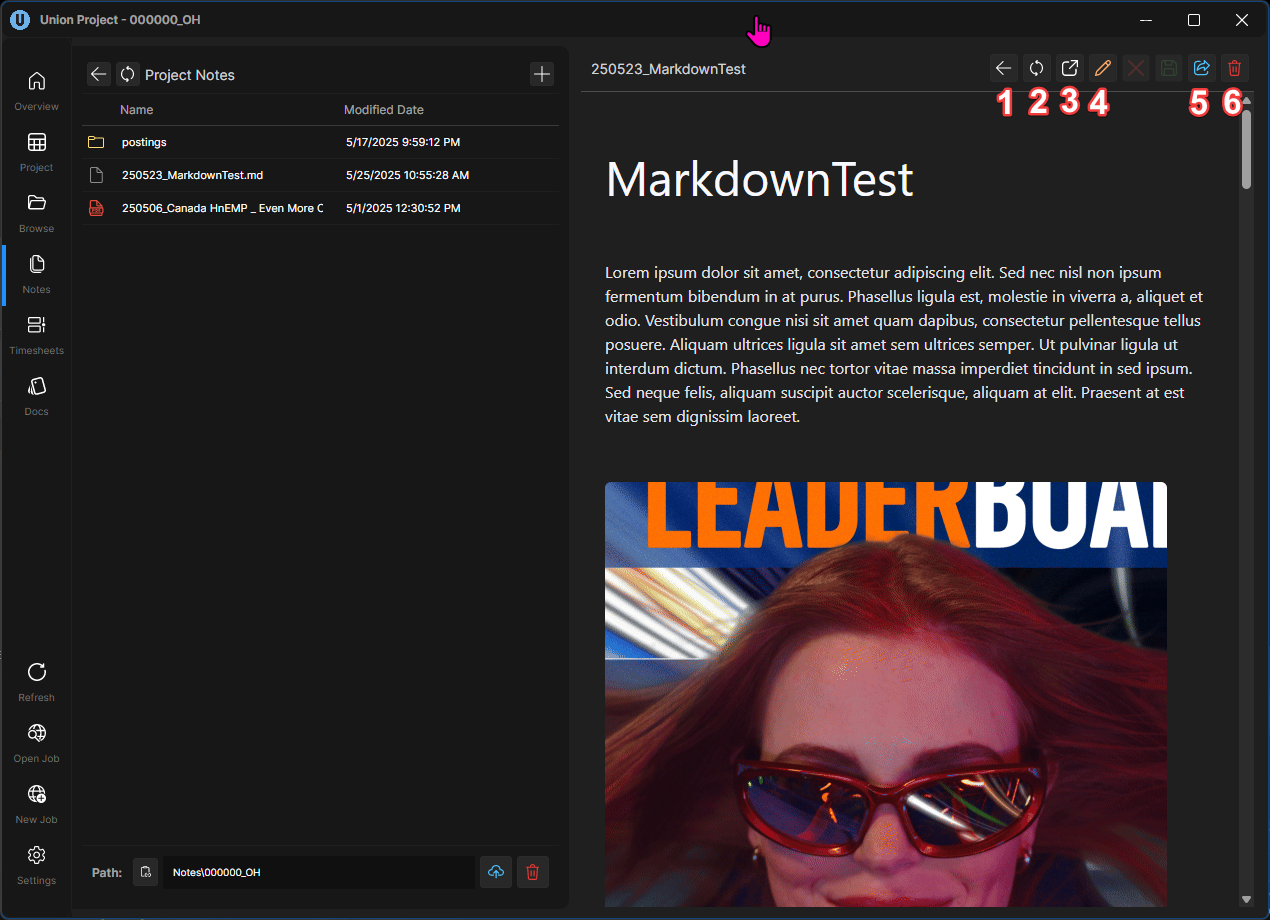This screenshot has width=1270, height=920.
Task: Click the file icon of 250523_MarkdownTest.md
Action: (96, 175)
